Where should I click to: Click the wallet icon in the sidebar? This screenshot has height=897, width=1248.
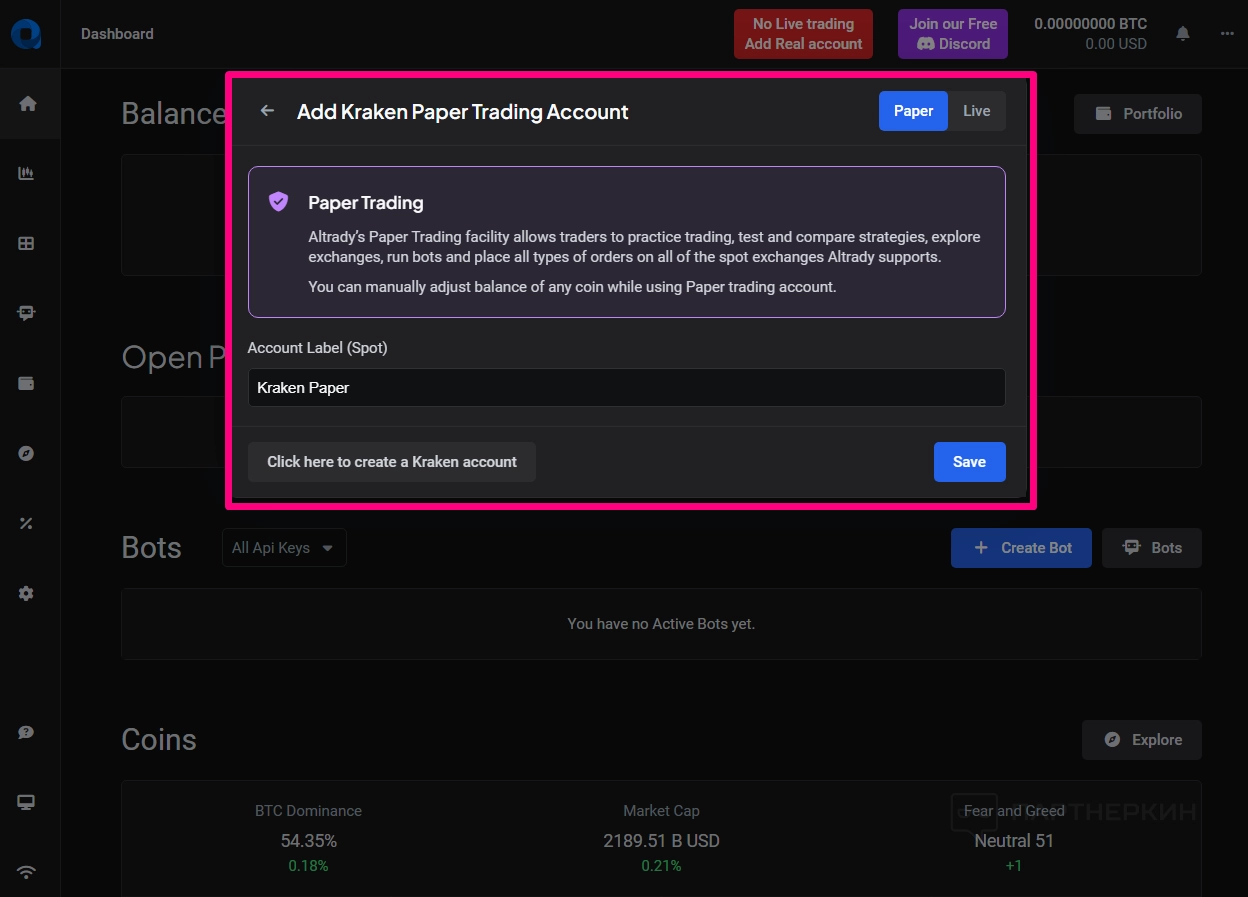[27, 383]
